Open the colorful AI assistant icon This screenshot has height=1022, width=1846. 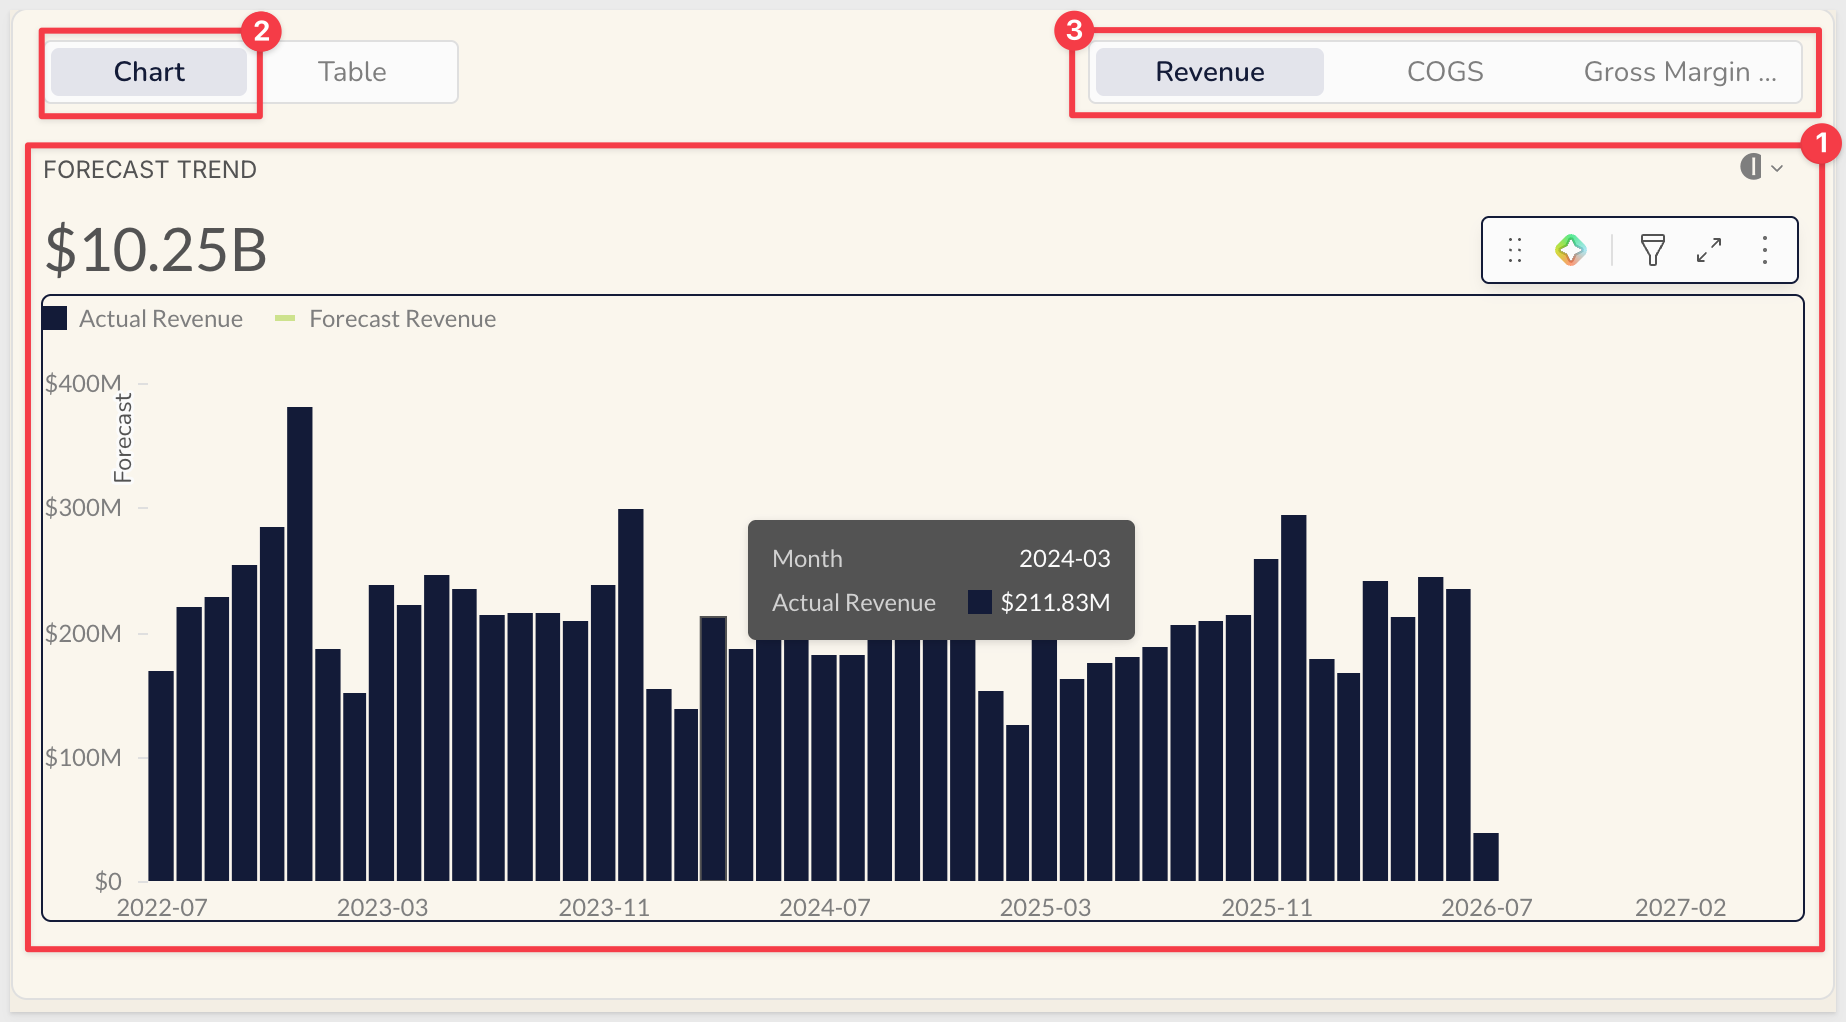tap(1571, 250)
